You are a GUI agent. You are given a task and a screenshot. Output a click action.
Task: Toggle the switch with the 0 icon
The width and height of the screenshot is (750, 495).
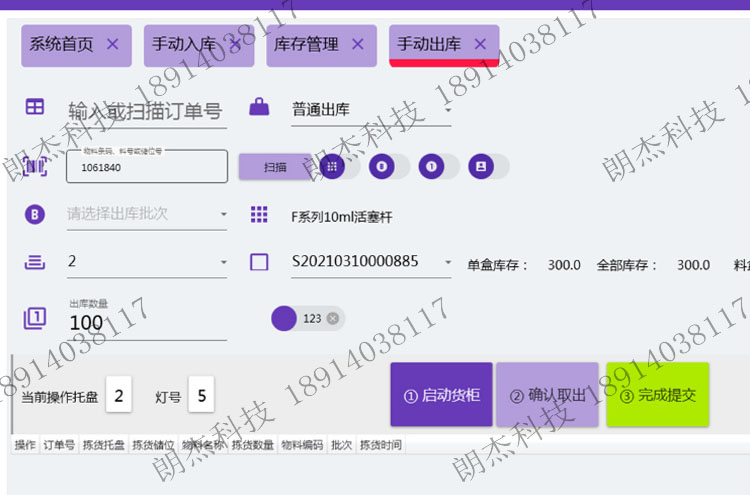[389, 166]
